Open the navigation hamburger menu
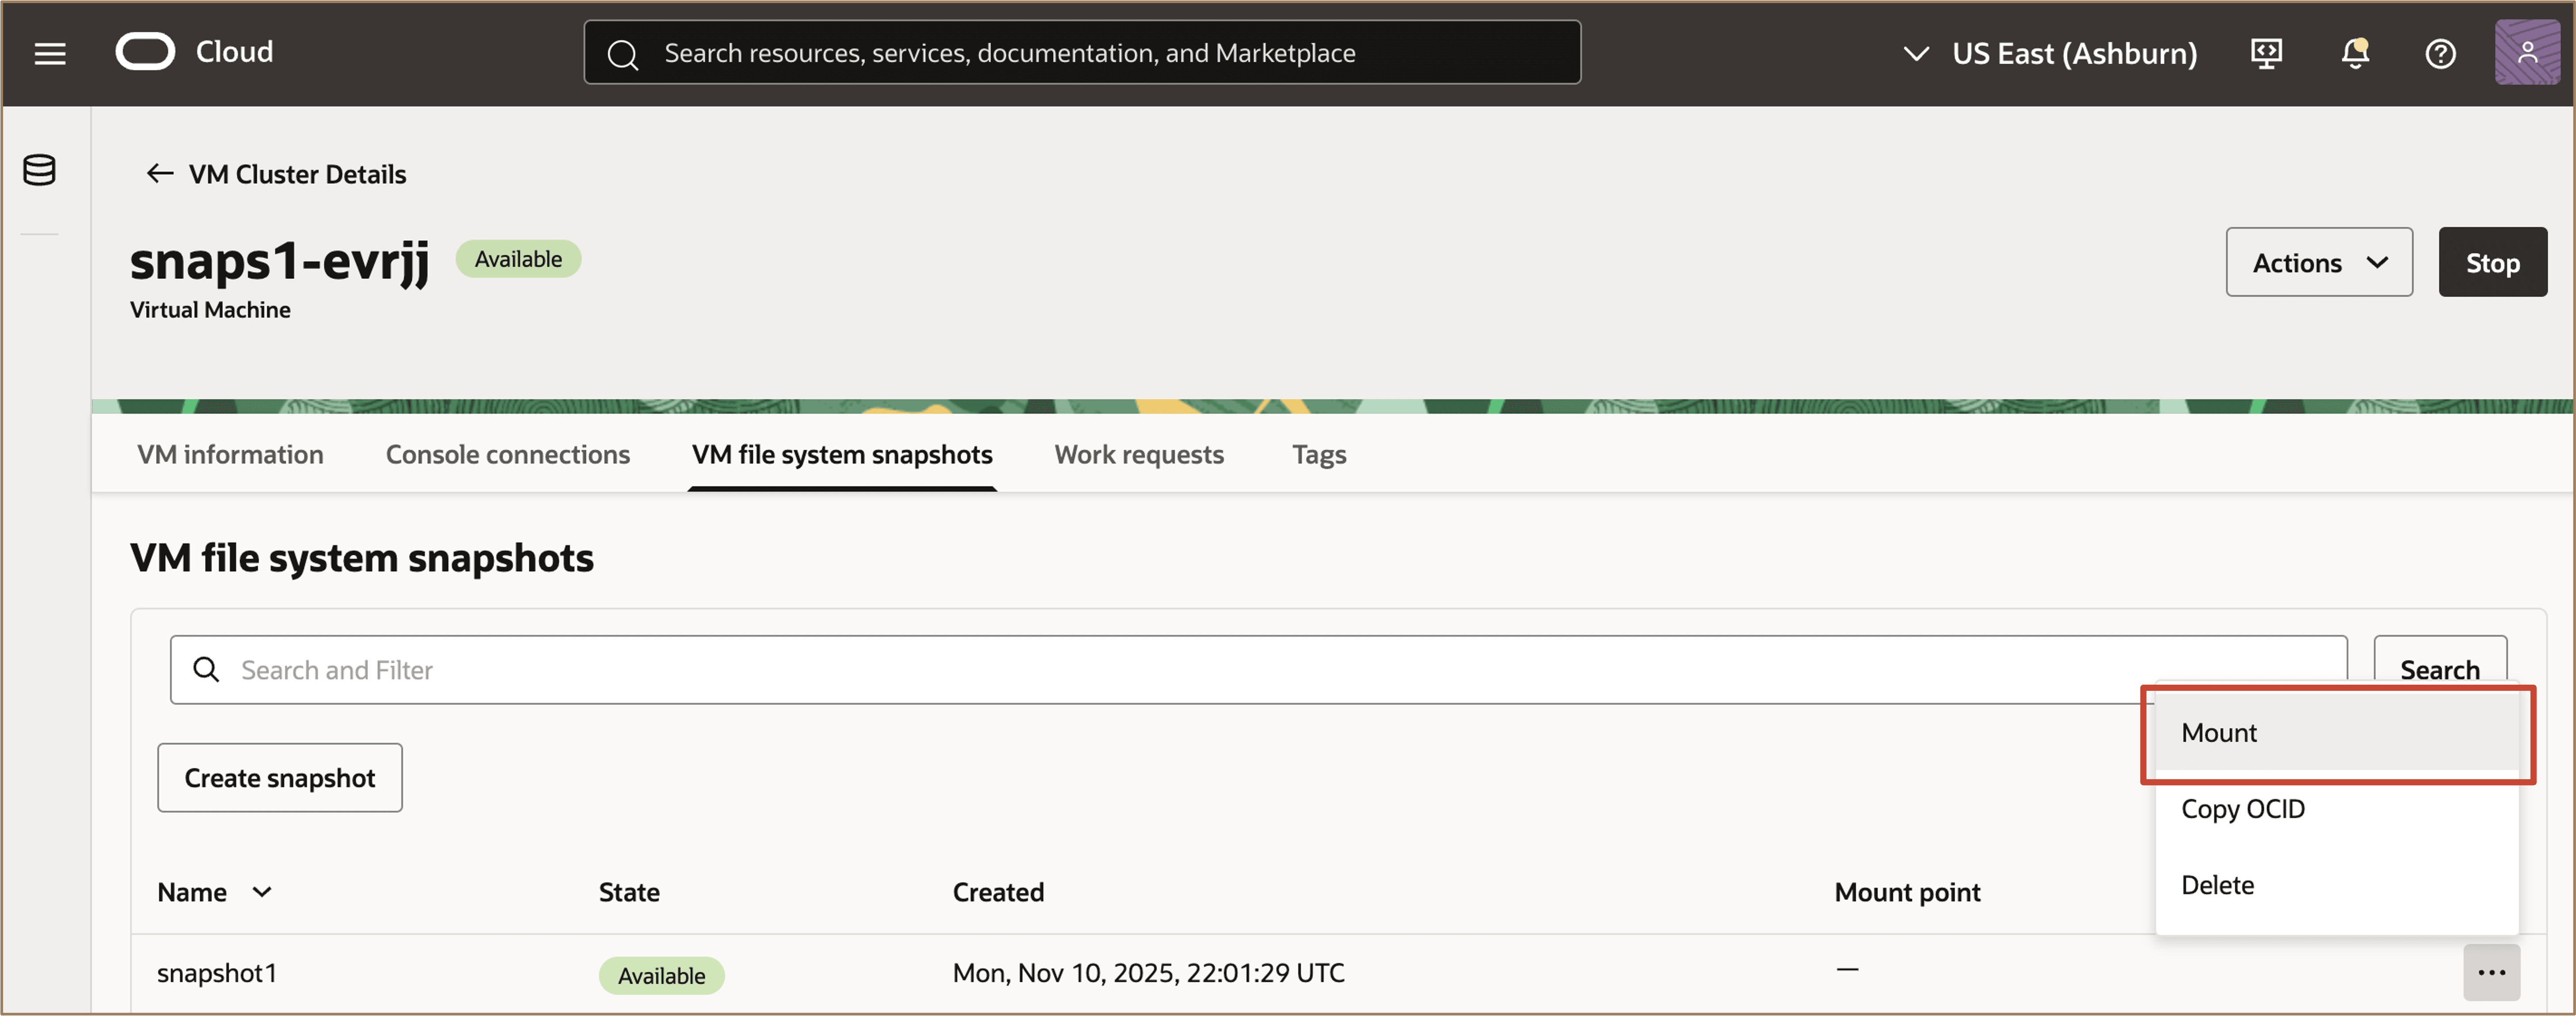The image size is (2576, 1016). [x=49, y=53]
